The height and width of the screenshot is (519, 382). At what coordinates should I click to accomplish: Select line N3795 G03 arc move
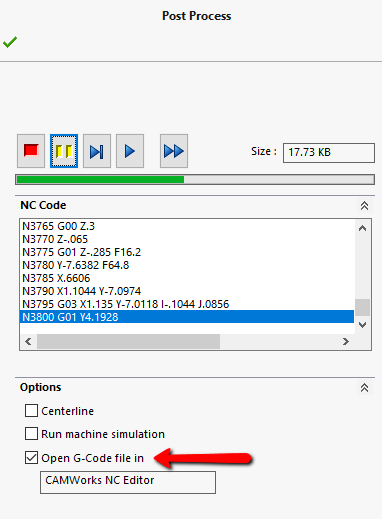[187, 304]
